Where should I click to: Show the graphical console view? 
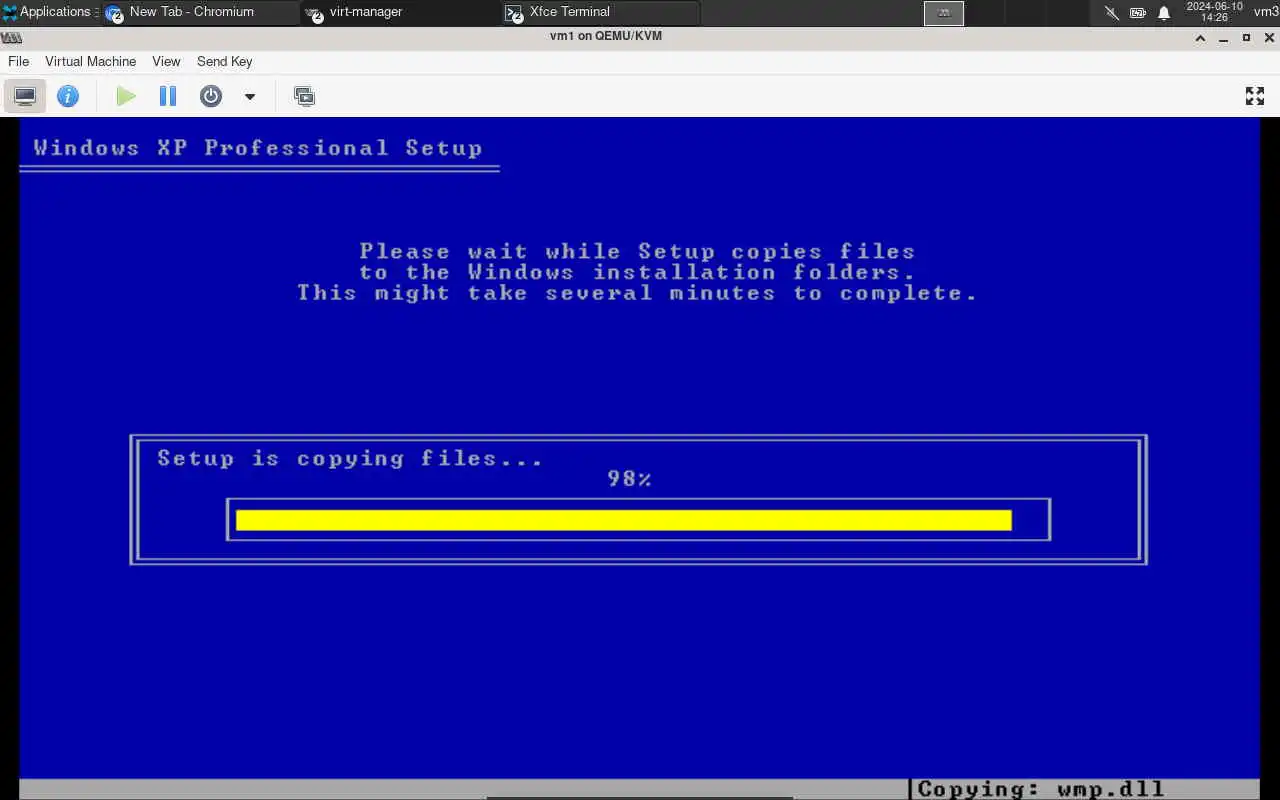[25, 96]
